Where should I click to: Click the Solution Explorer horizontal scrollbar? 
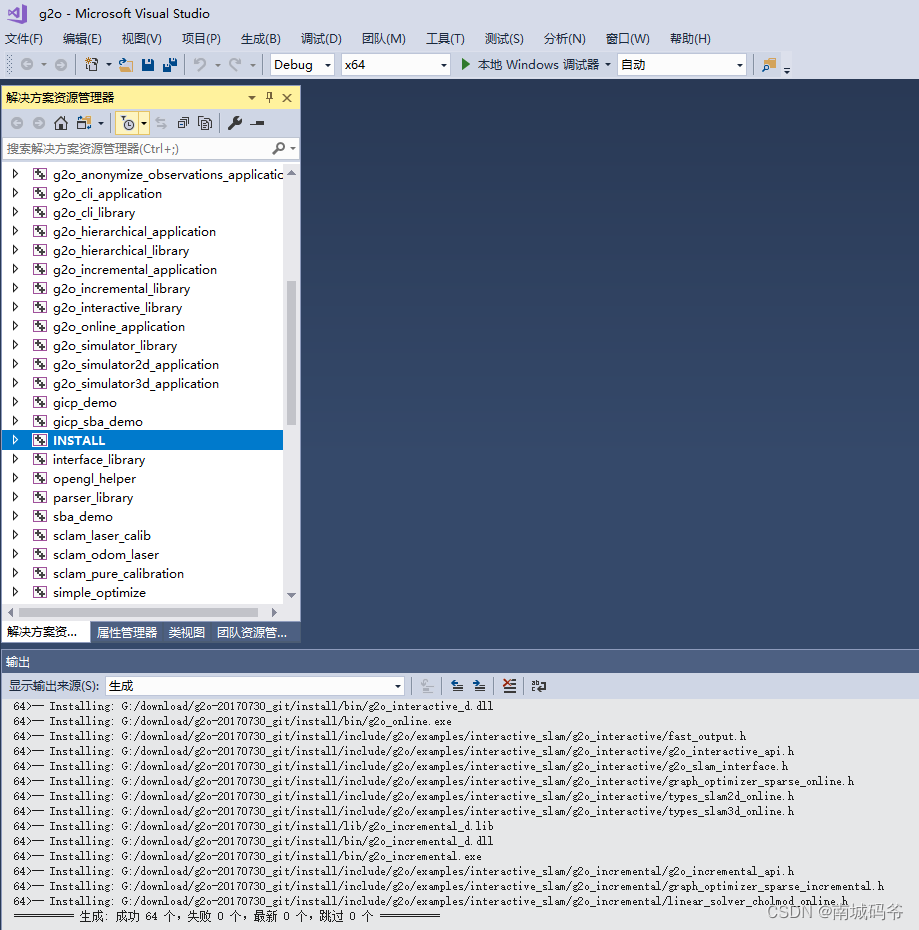click(x=138, y=612)
